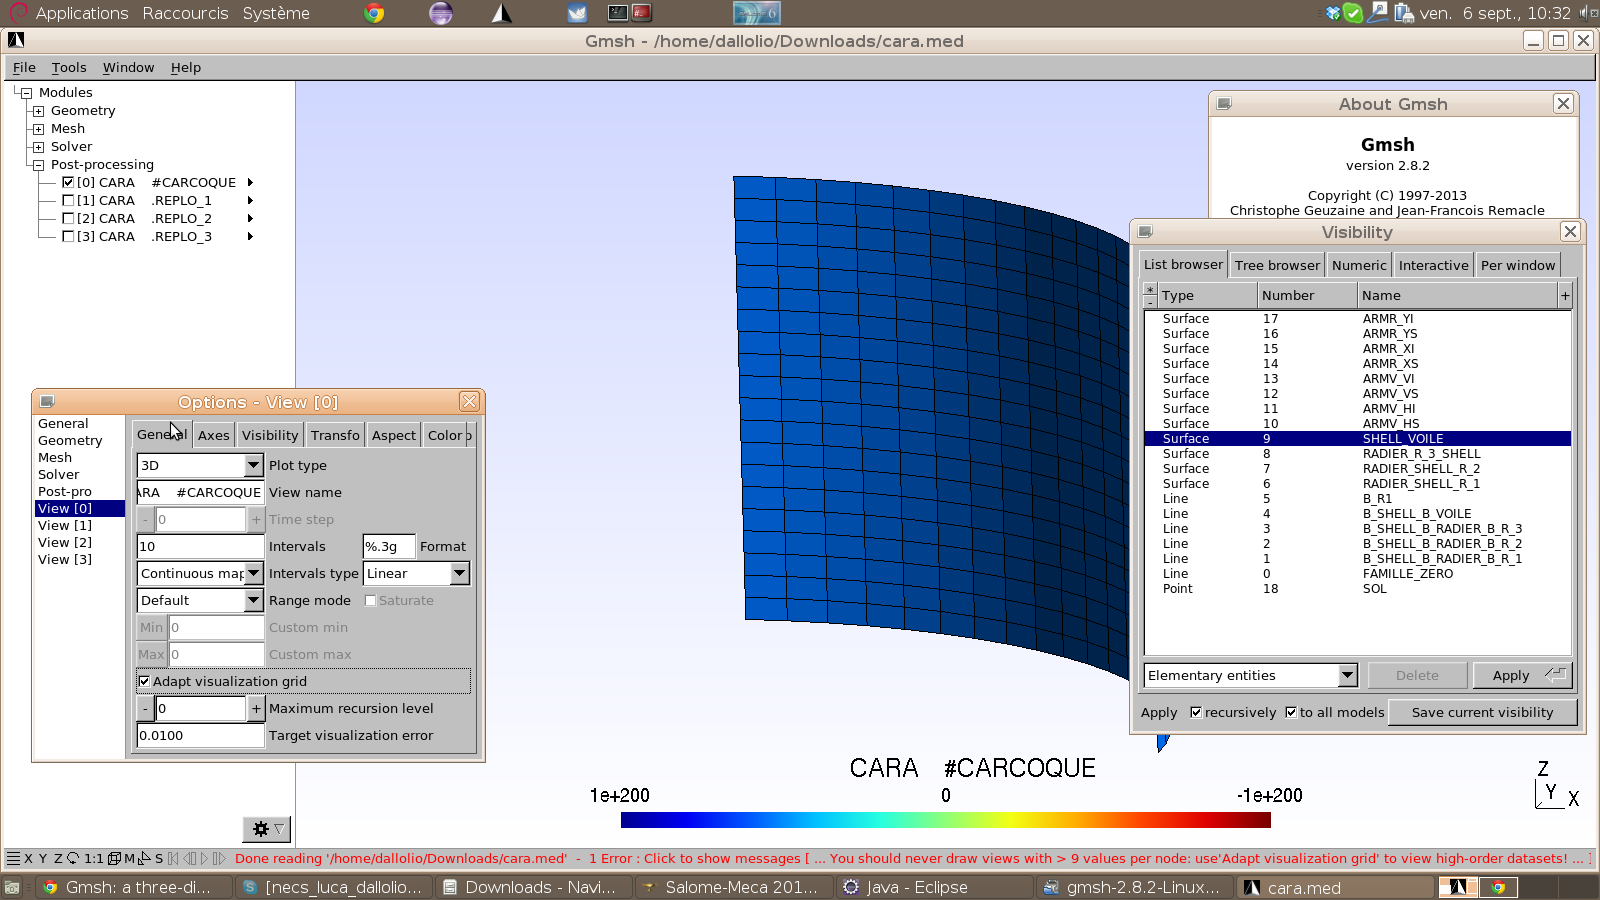Click the red error message in status bar

(x=911, y=858)
